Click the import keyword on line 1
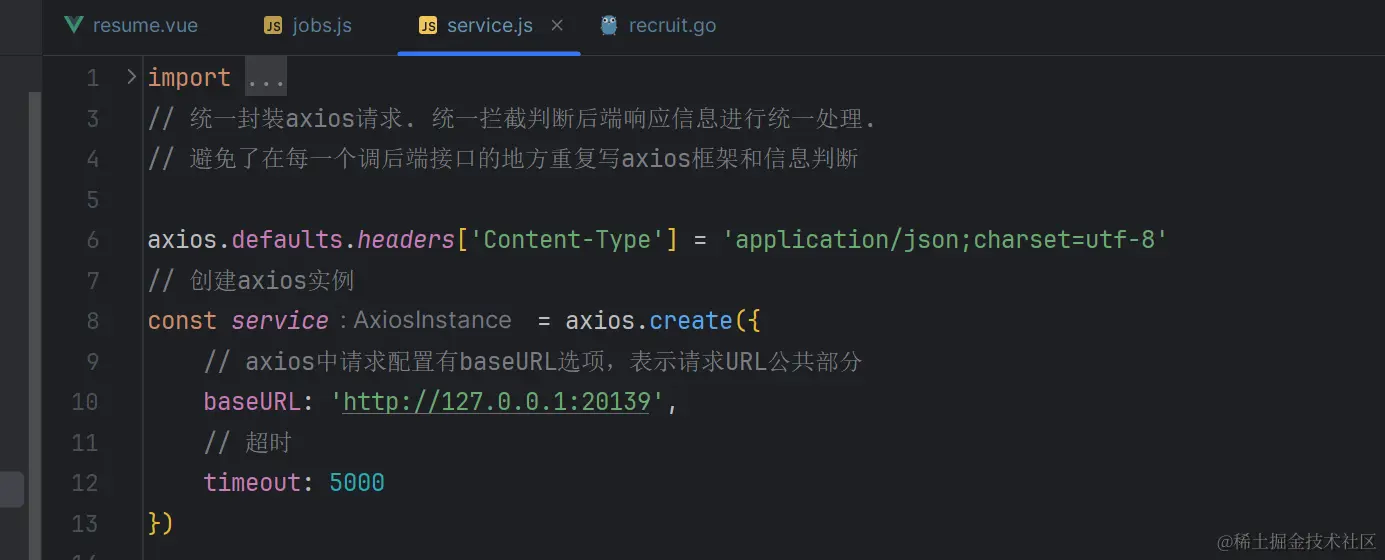 coord(189,78)
